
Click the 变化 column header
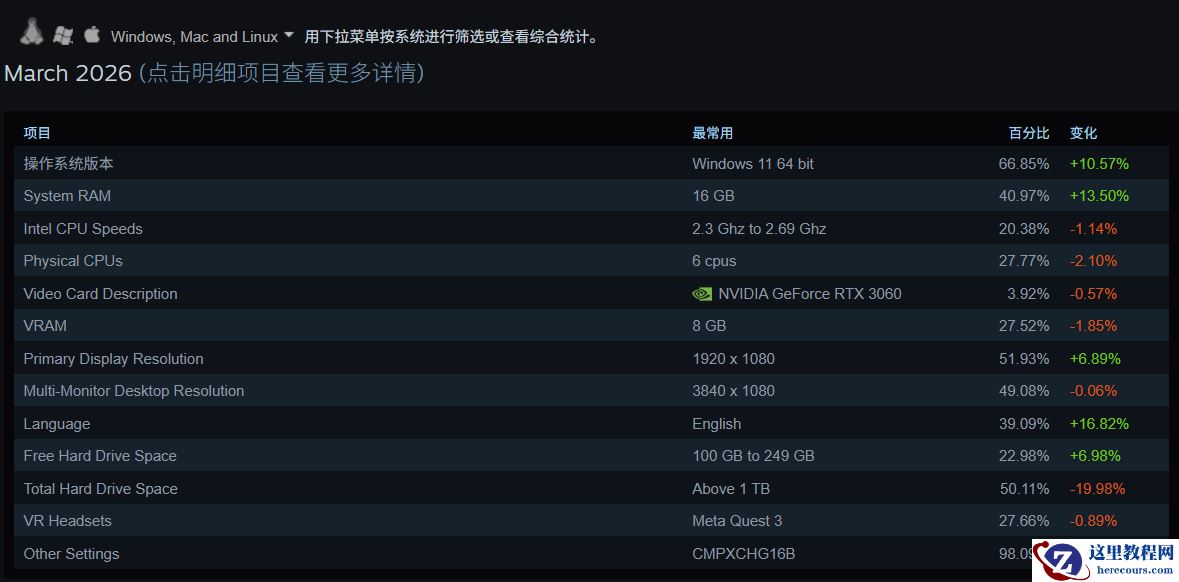click(x=1083, y=132)
